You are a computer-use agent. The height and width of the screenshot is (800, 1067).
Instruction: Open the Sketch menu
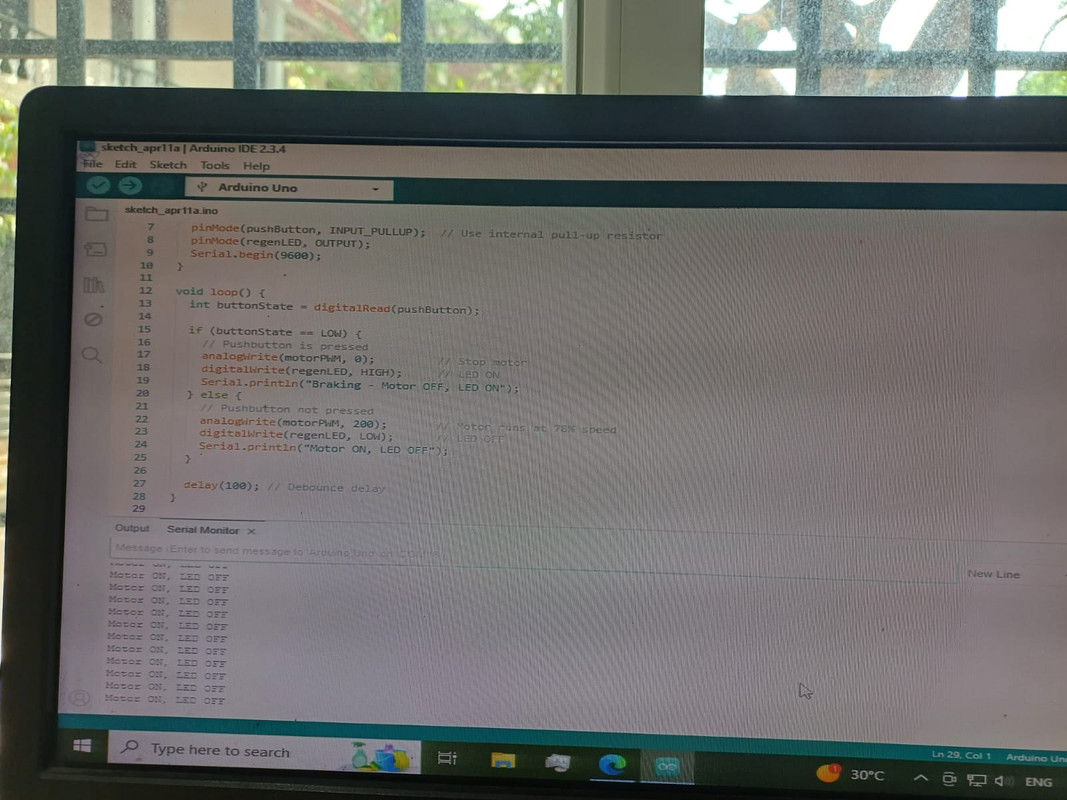[x=168, y=165]
